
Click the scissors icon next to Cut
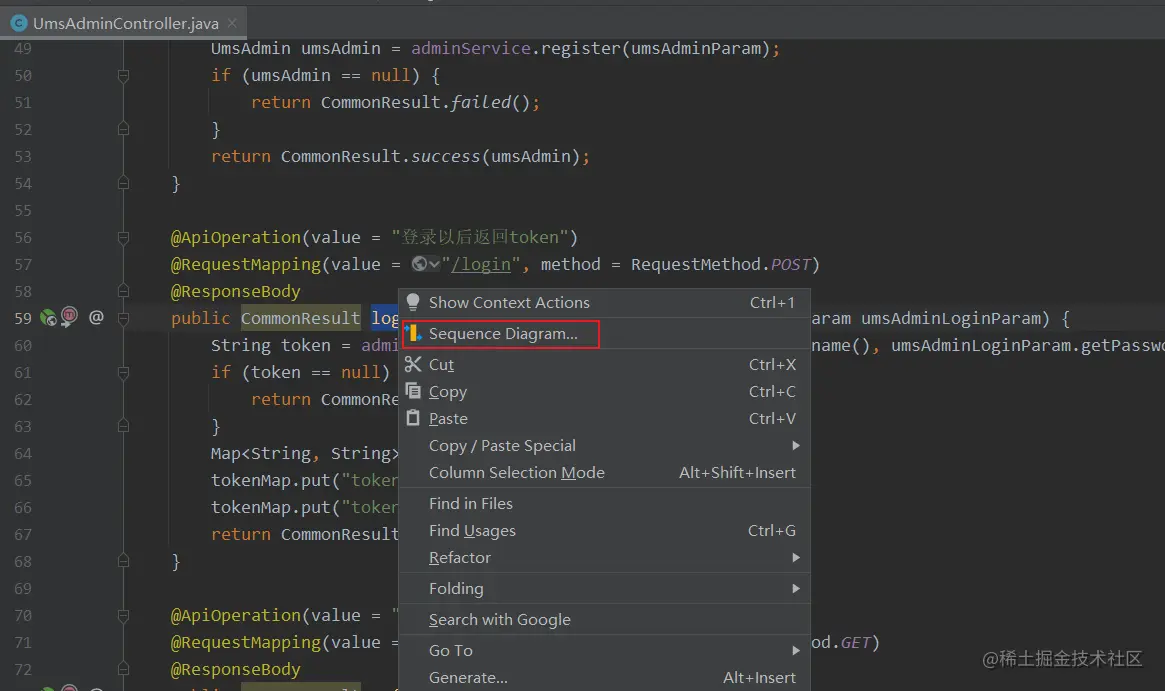pos(413,364)
